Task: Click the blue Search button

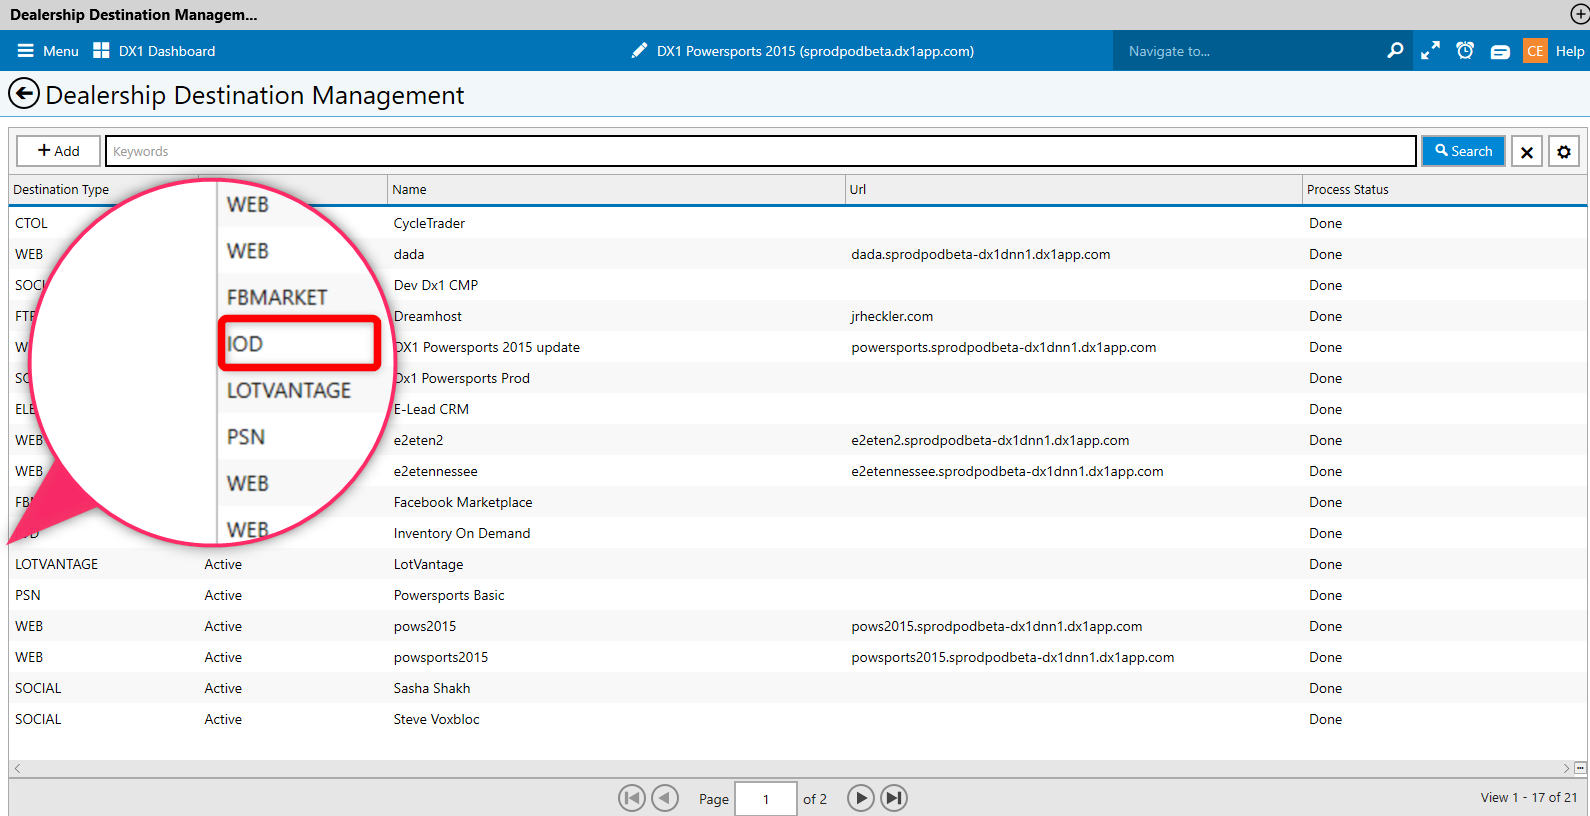Action: coord(1463,151)
